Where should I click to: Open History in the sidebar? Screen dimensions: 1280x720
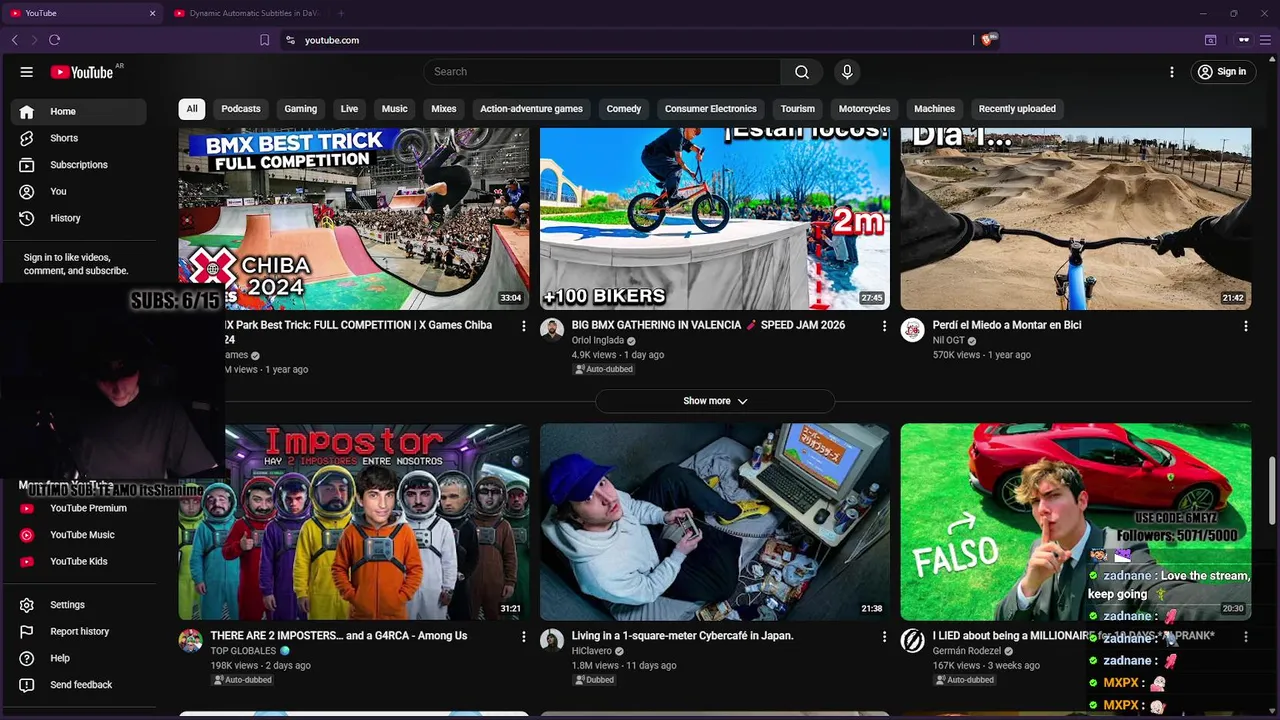[79, 218]
